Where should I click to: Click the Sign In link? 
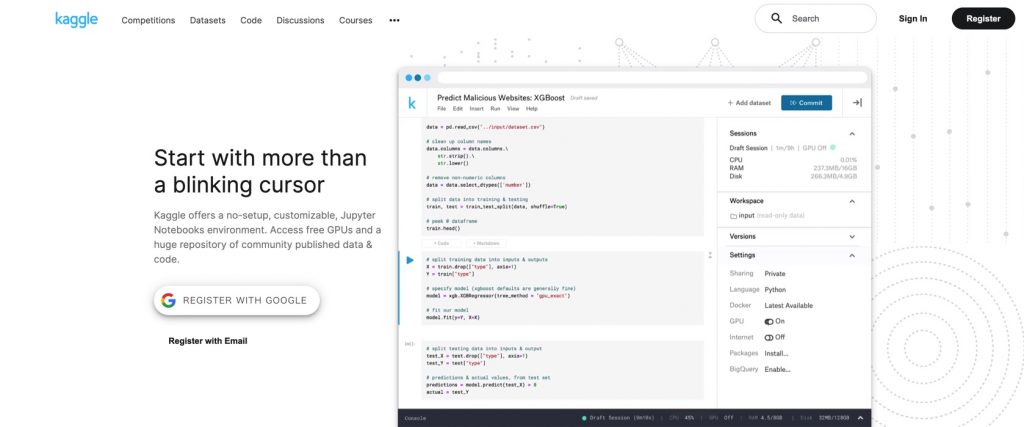912,18
